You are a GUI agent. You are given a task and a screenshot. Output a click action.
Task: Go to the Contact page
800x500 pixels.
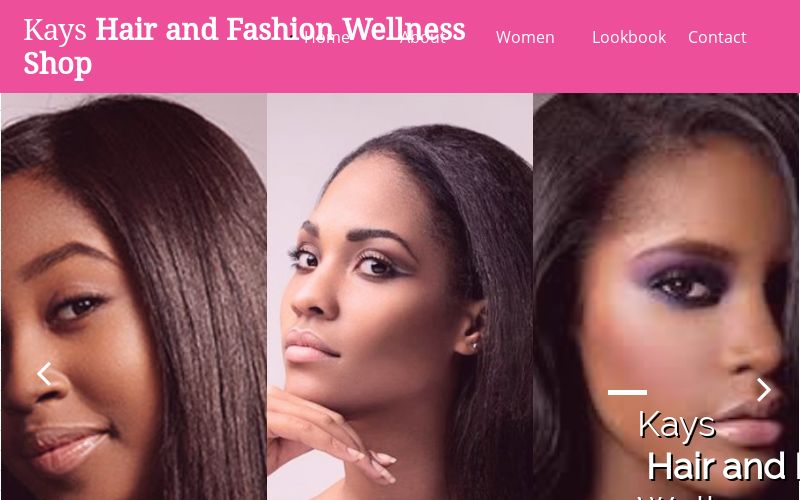coord(717,37)
